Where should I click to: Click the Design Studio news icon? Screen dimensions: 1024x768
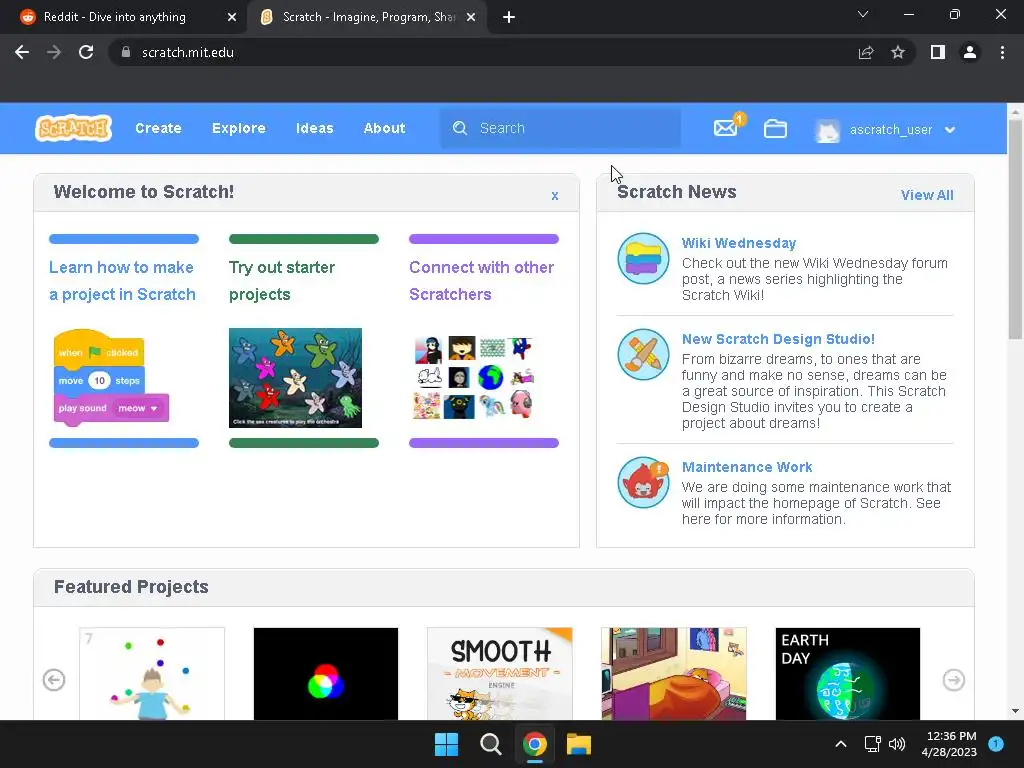[x=643, y=355]
